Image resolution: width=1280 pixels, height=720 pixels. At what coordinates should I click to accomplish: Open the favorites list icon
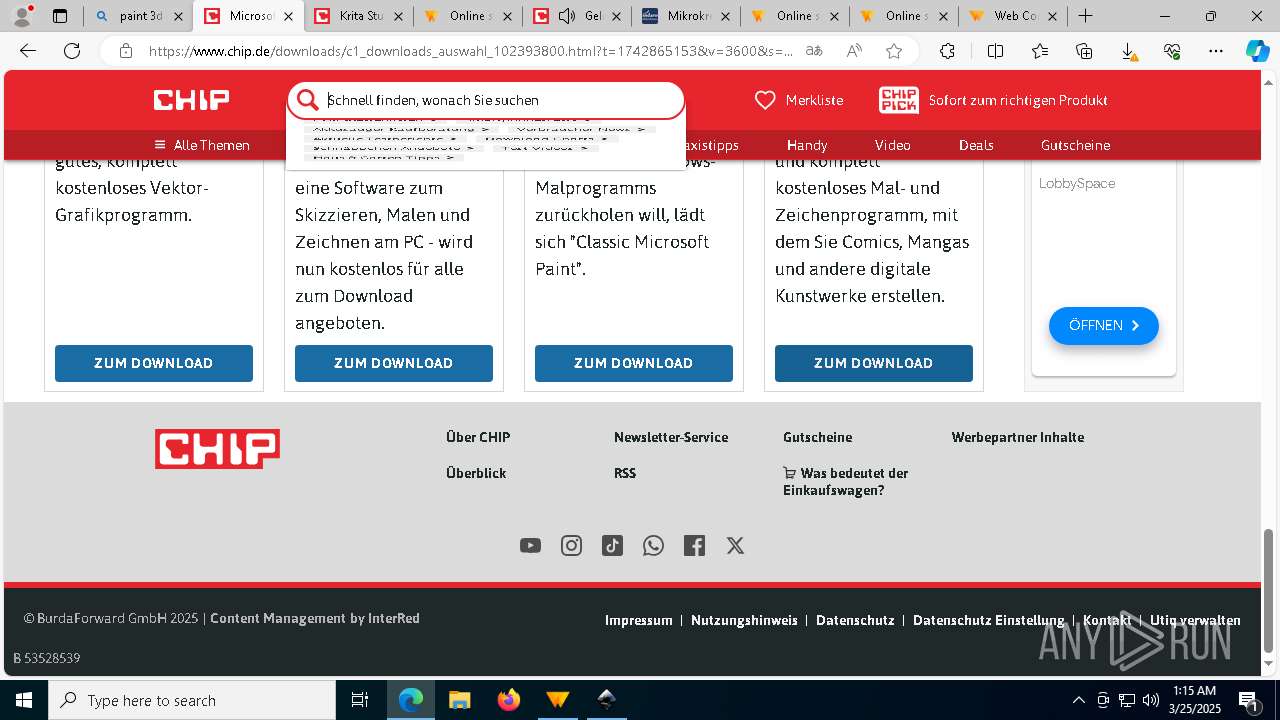(x=1040, y=51)
